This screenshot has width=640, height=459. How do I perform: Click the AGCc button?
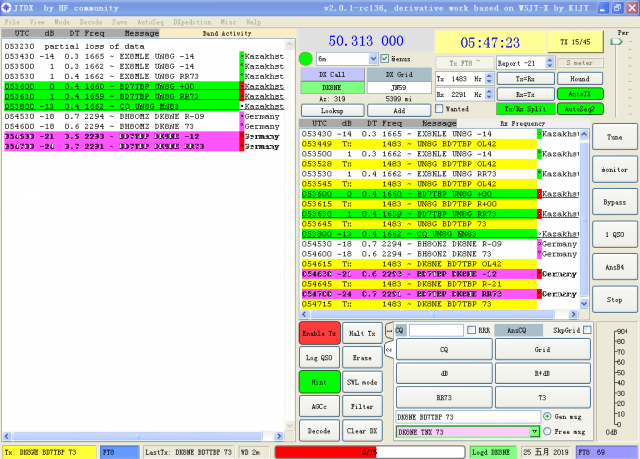320,406
